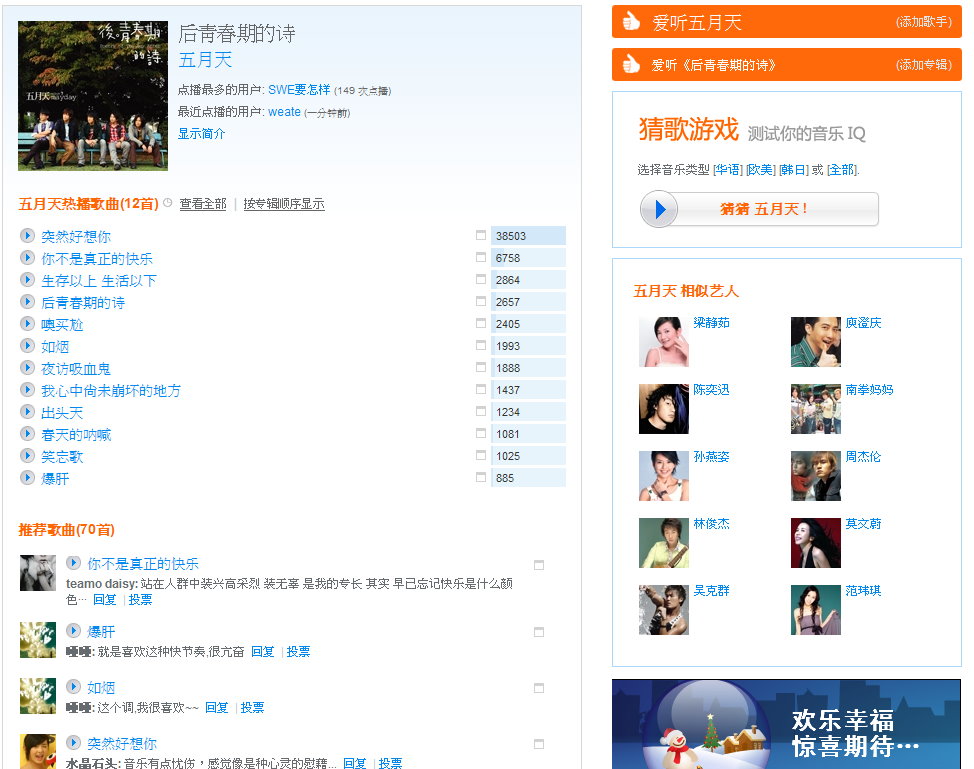Open 查看全部 to view all songs

[x=203, y=204]
